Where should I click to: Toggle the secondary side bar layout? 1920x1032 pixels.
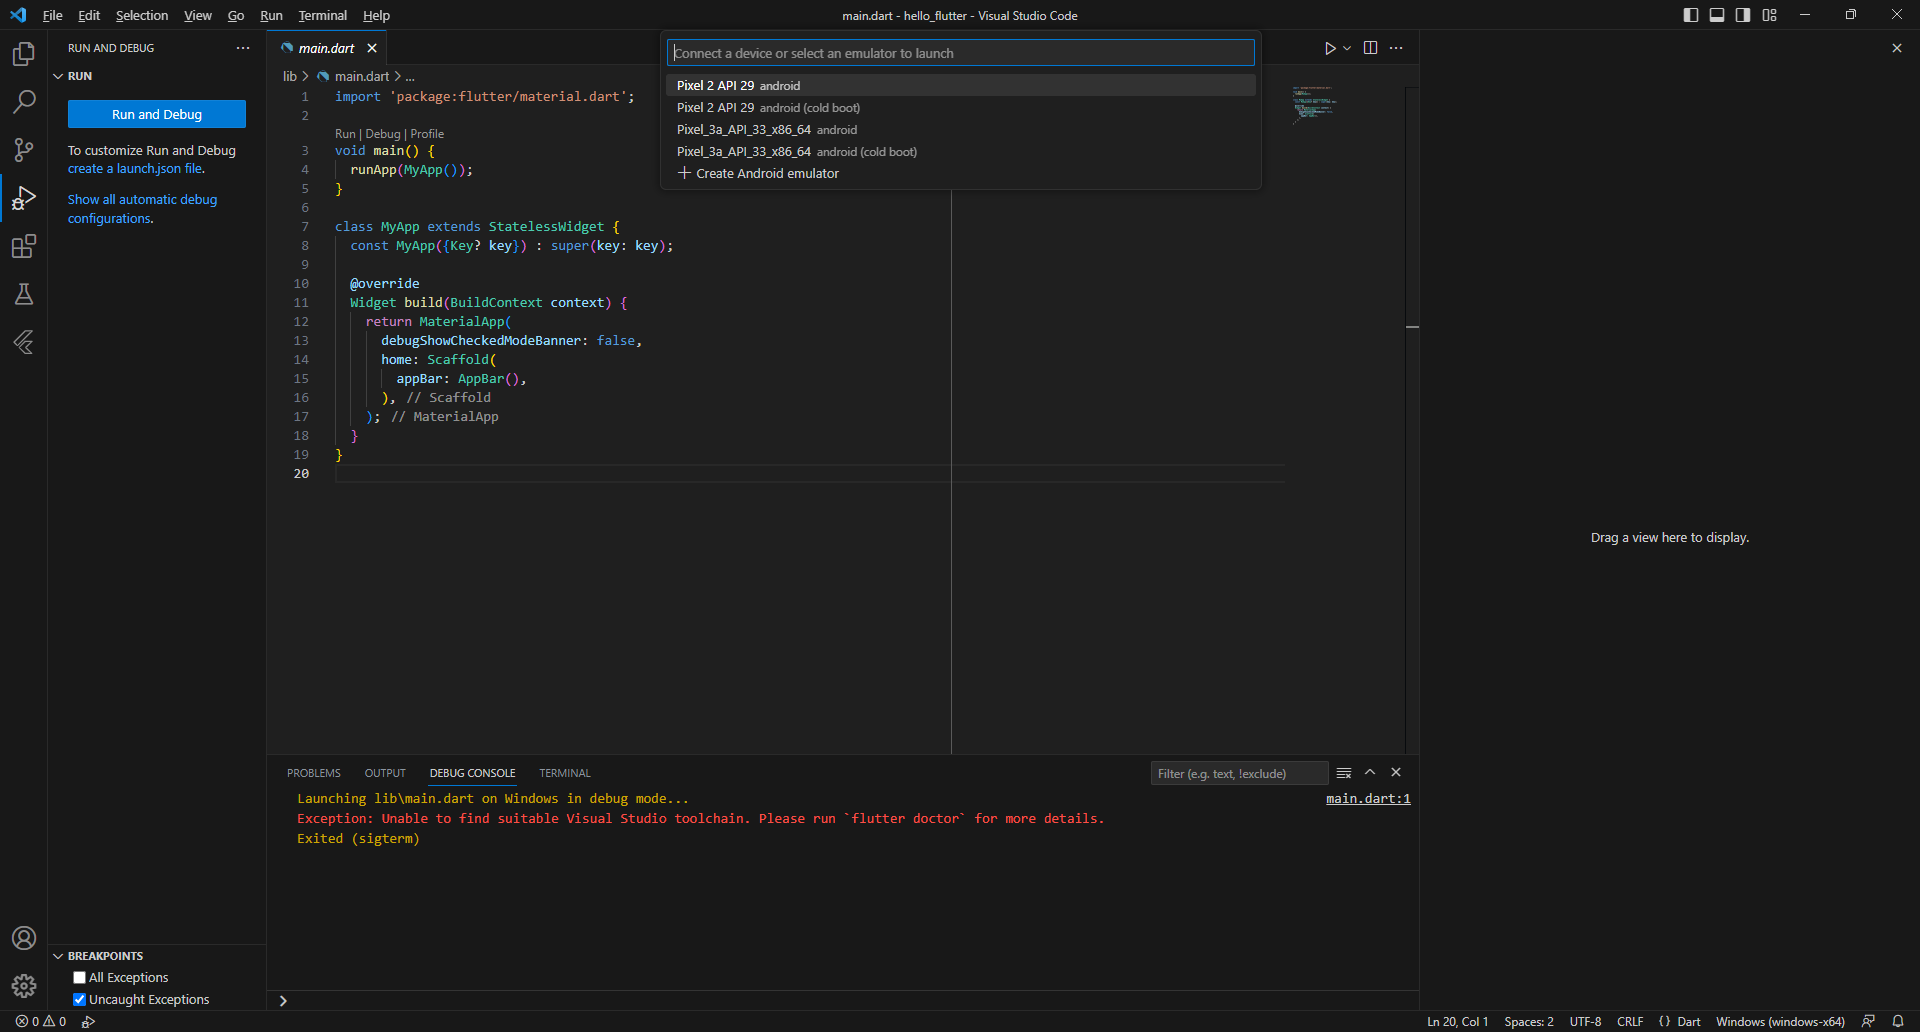point(1743,15)
